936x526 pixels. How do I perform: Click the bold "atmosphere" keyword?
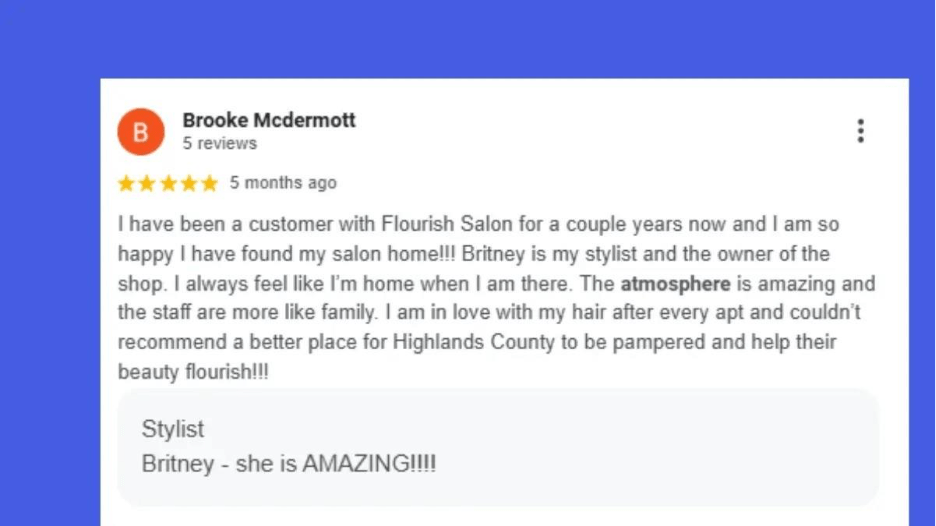point(675,284)
